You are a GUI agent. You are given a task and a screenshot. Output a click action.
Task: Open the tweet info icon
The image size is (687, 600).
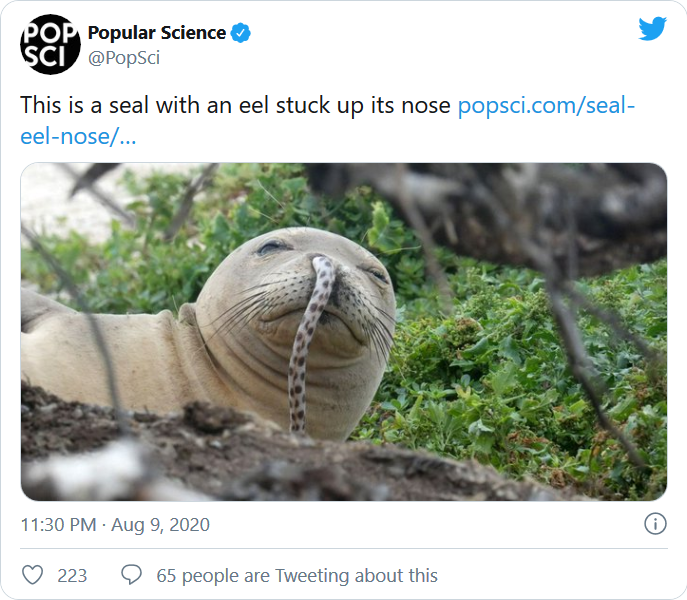[655, 523]
